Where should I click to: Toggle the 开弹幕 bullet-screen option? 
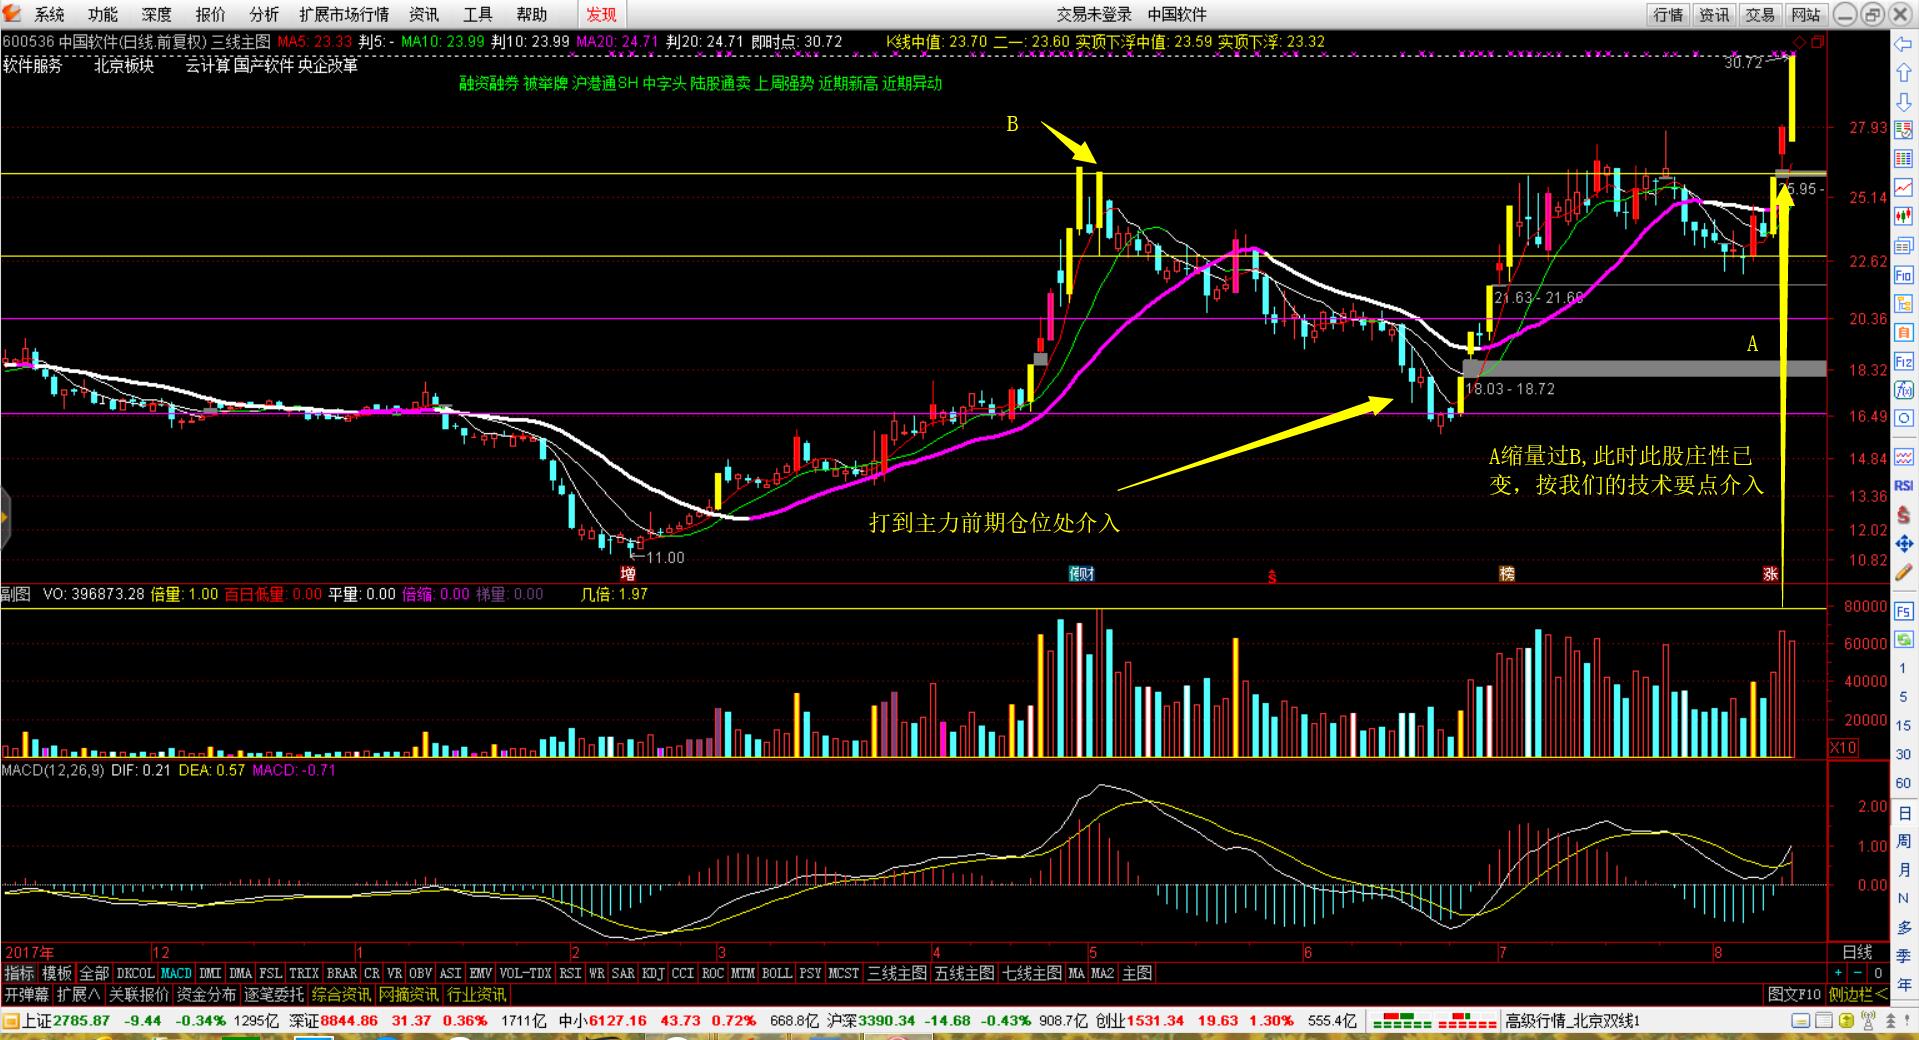pos(26,995)
